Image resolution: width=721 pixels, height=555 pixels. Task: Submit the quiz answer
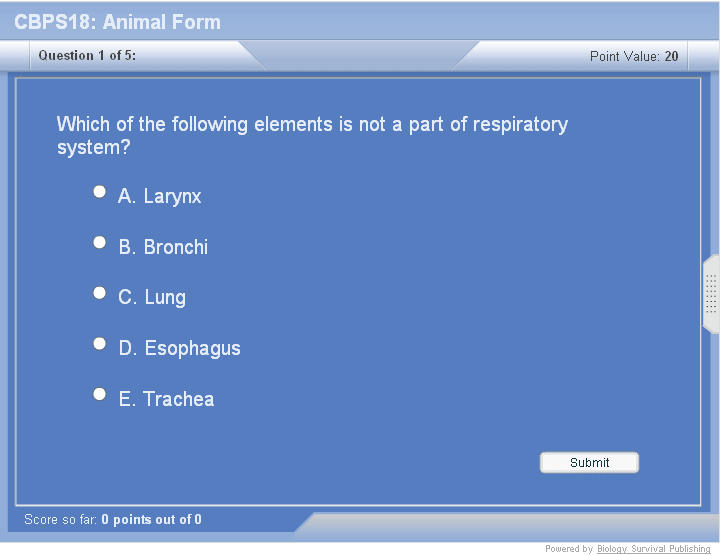(589, 462)
